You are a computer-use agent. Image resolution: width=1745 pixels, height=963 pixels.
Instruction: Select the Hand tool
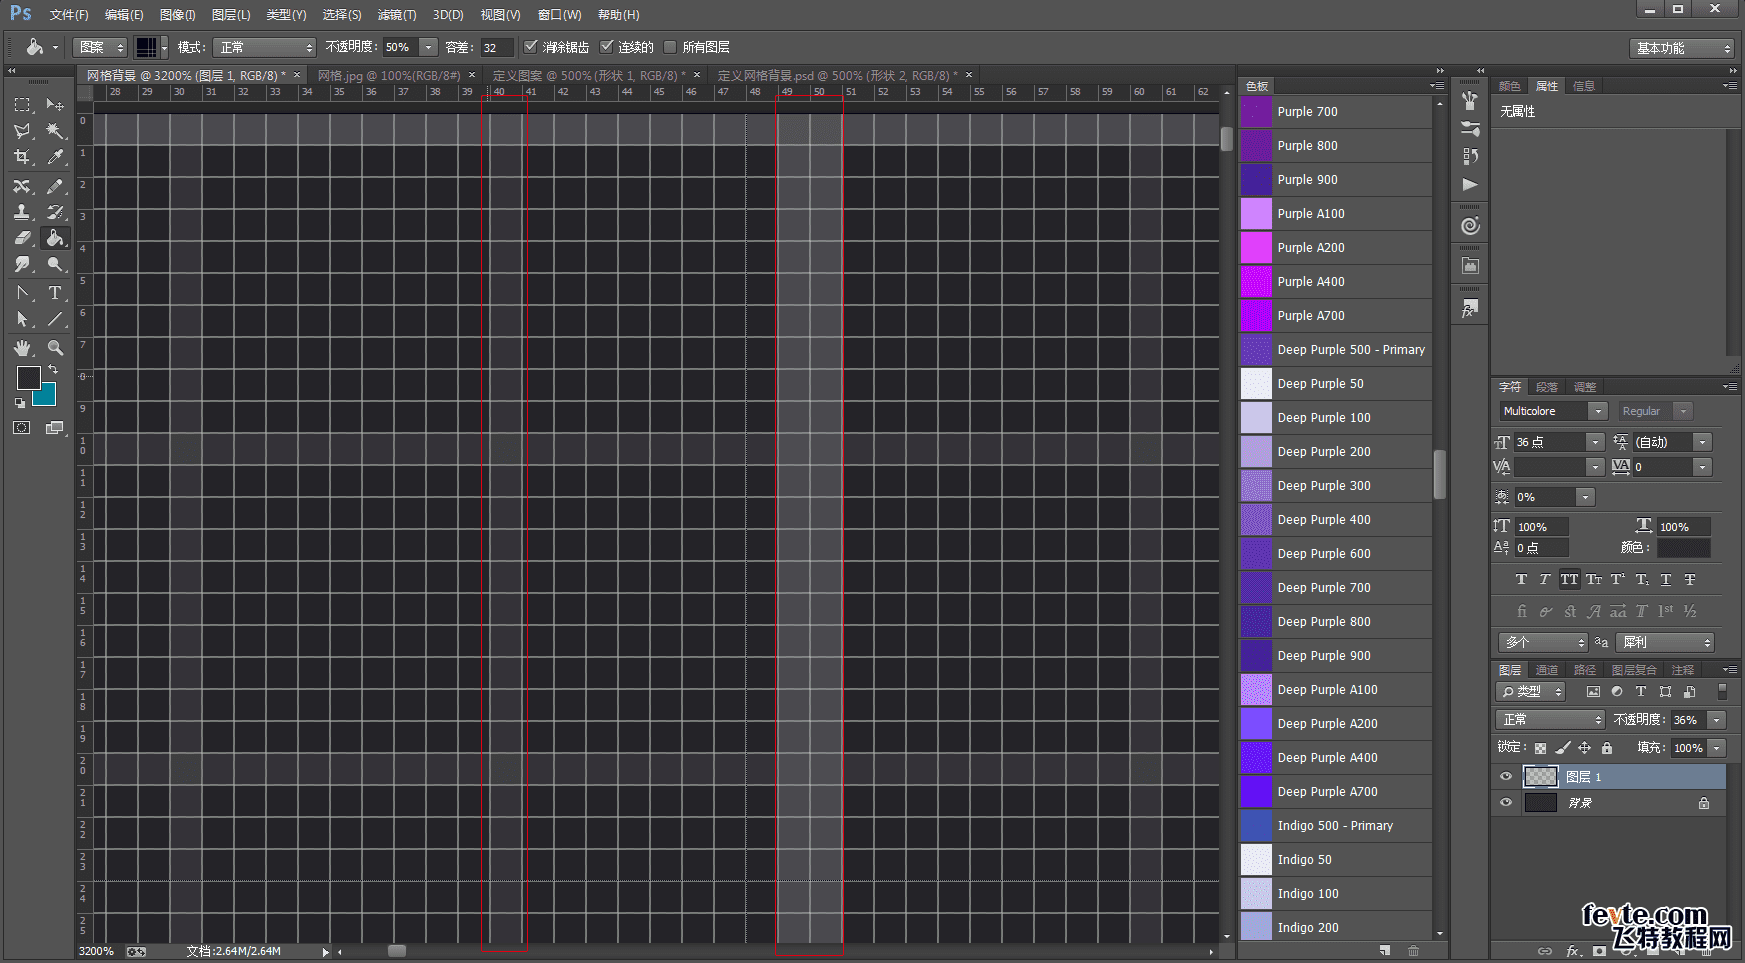[22, 348]
